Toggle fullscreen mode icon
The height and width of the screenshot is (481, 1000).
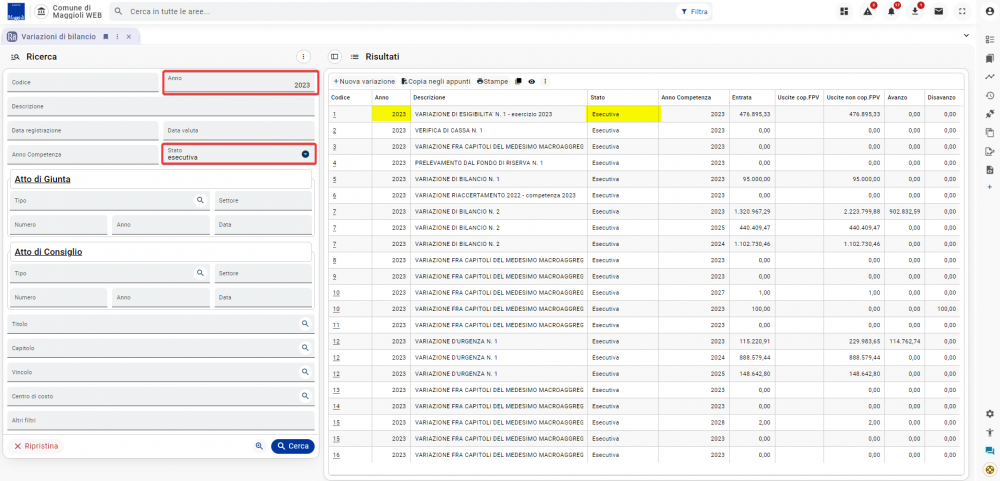pyautogui.click(x=962, y=11)
